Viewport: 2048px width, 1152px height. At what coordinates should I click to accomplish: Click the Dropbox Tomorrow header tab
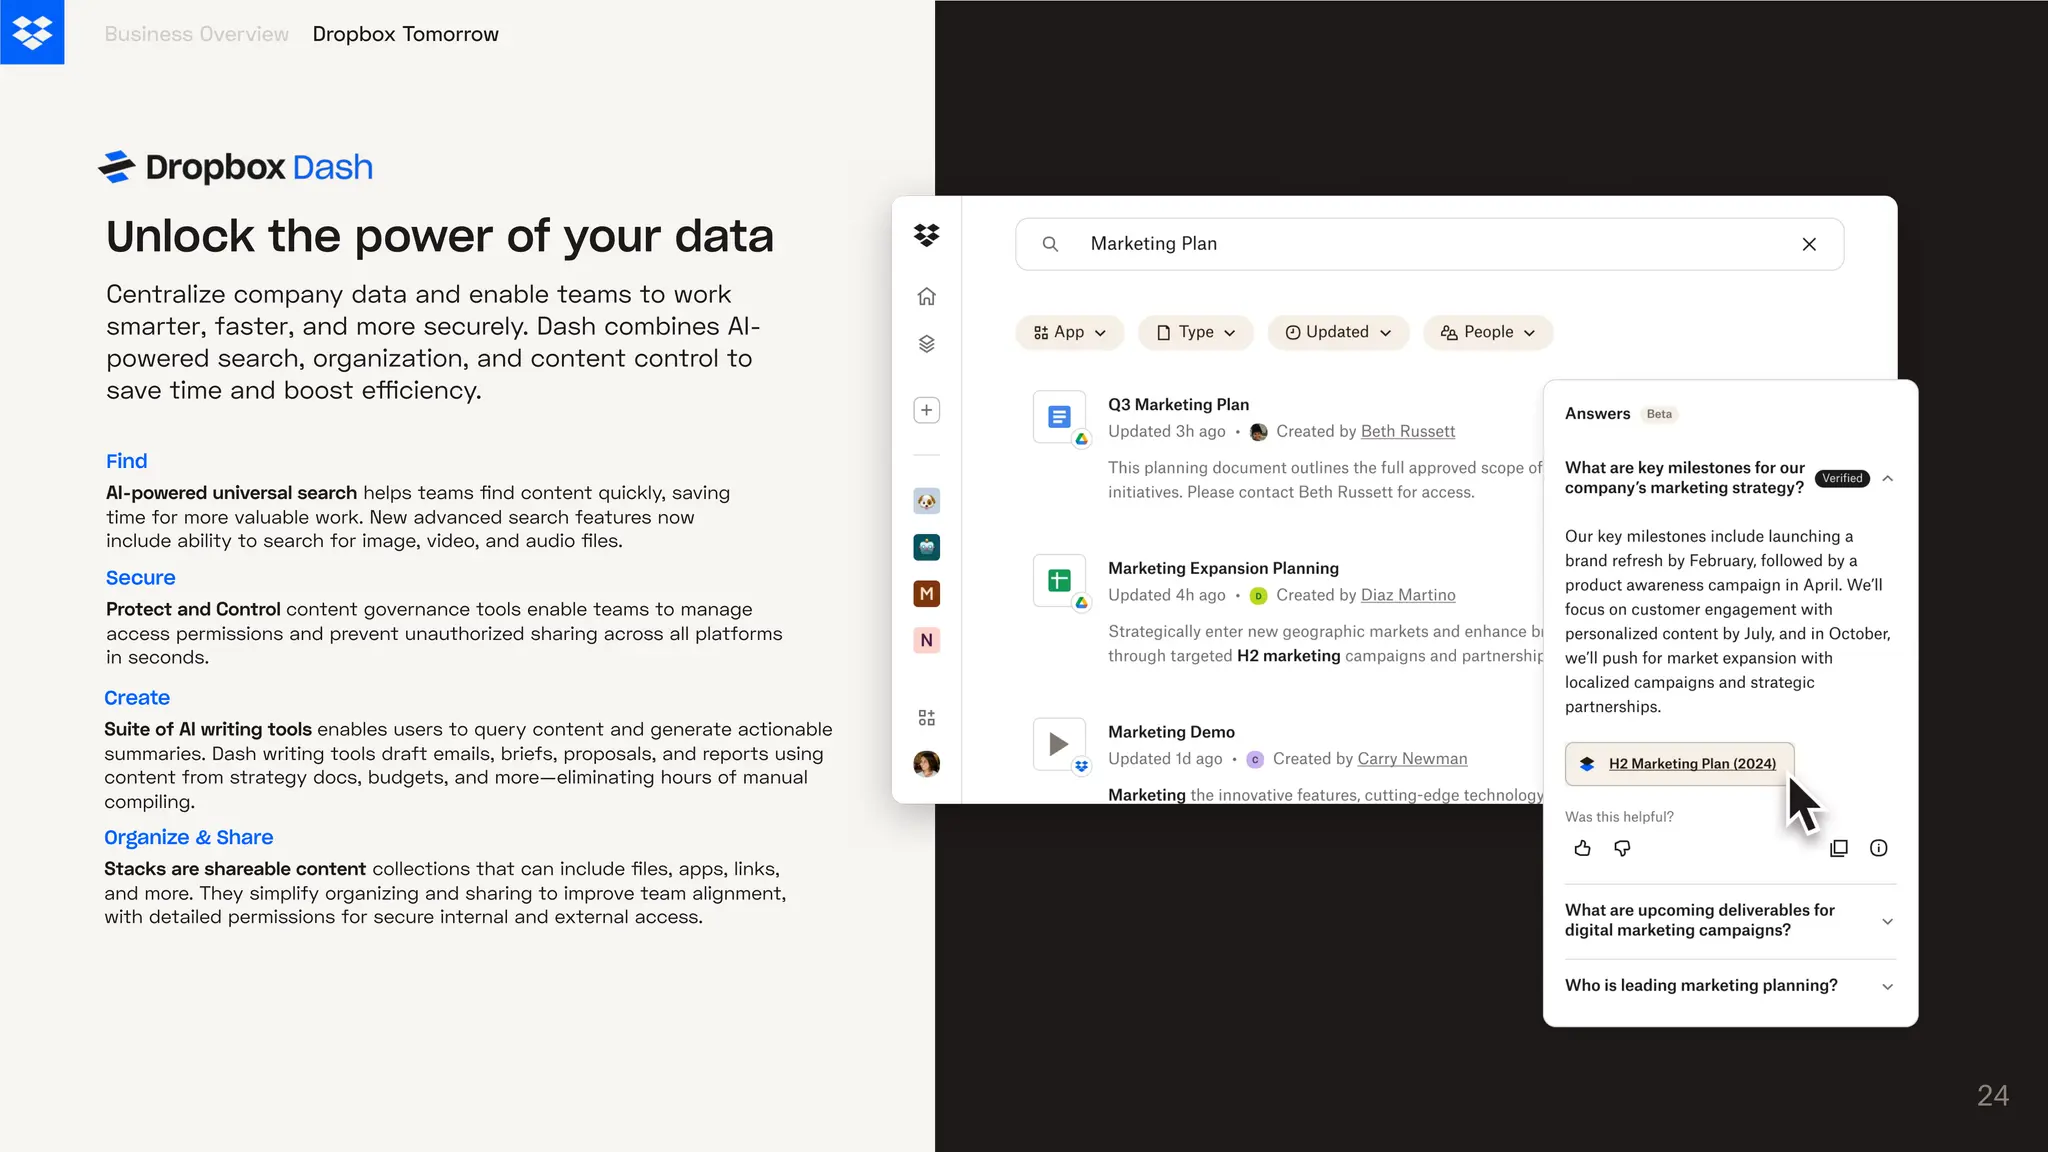(405, 34)
